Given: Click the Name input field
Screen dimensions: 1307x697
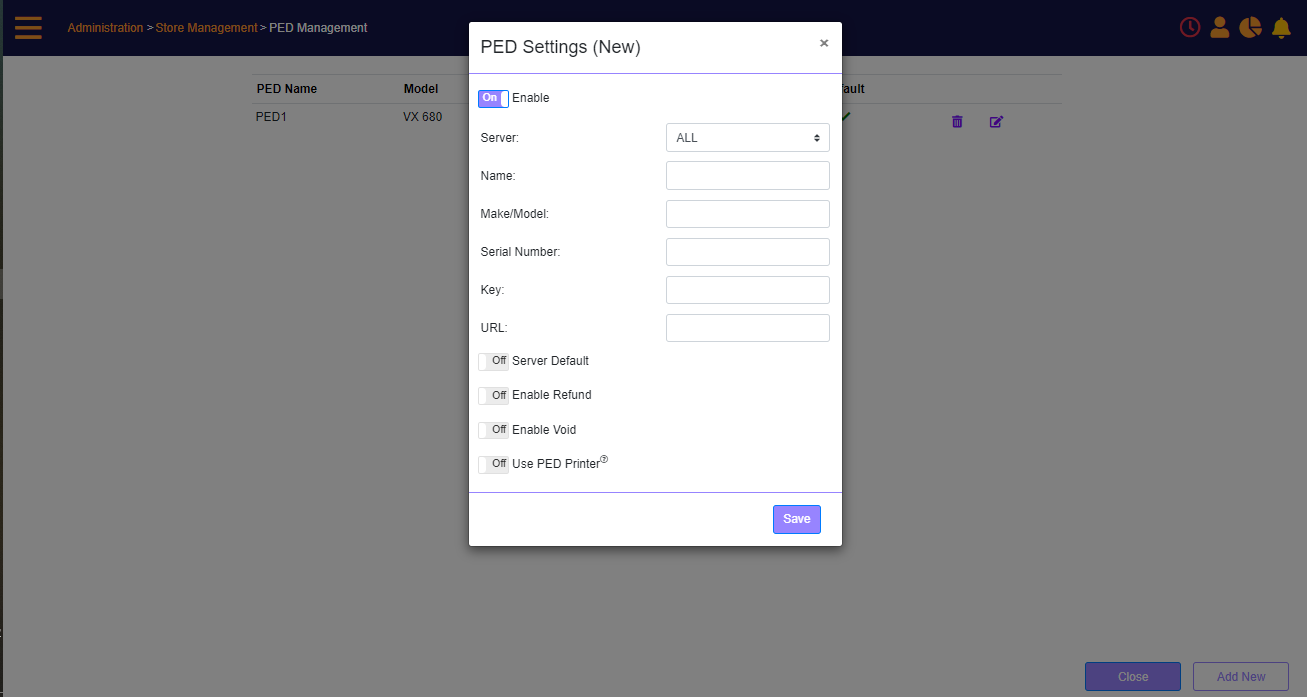Looking at the screenshot, I should click(748, 176).
